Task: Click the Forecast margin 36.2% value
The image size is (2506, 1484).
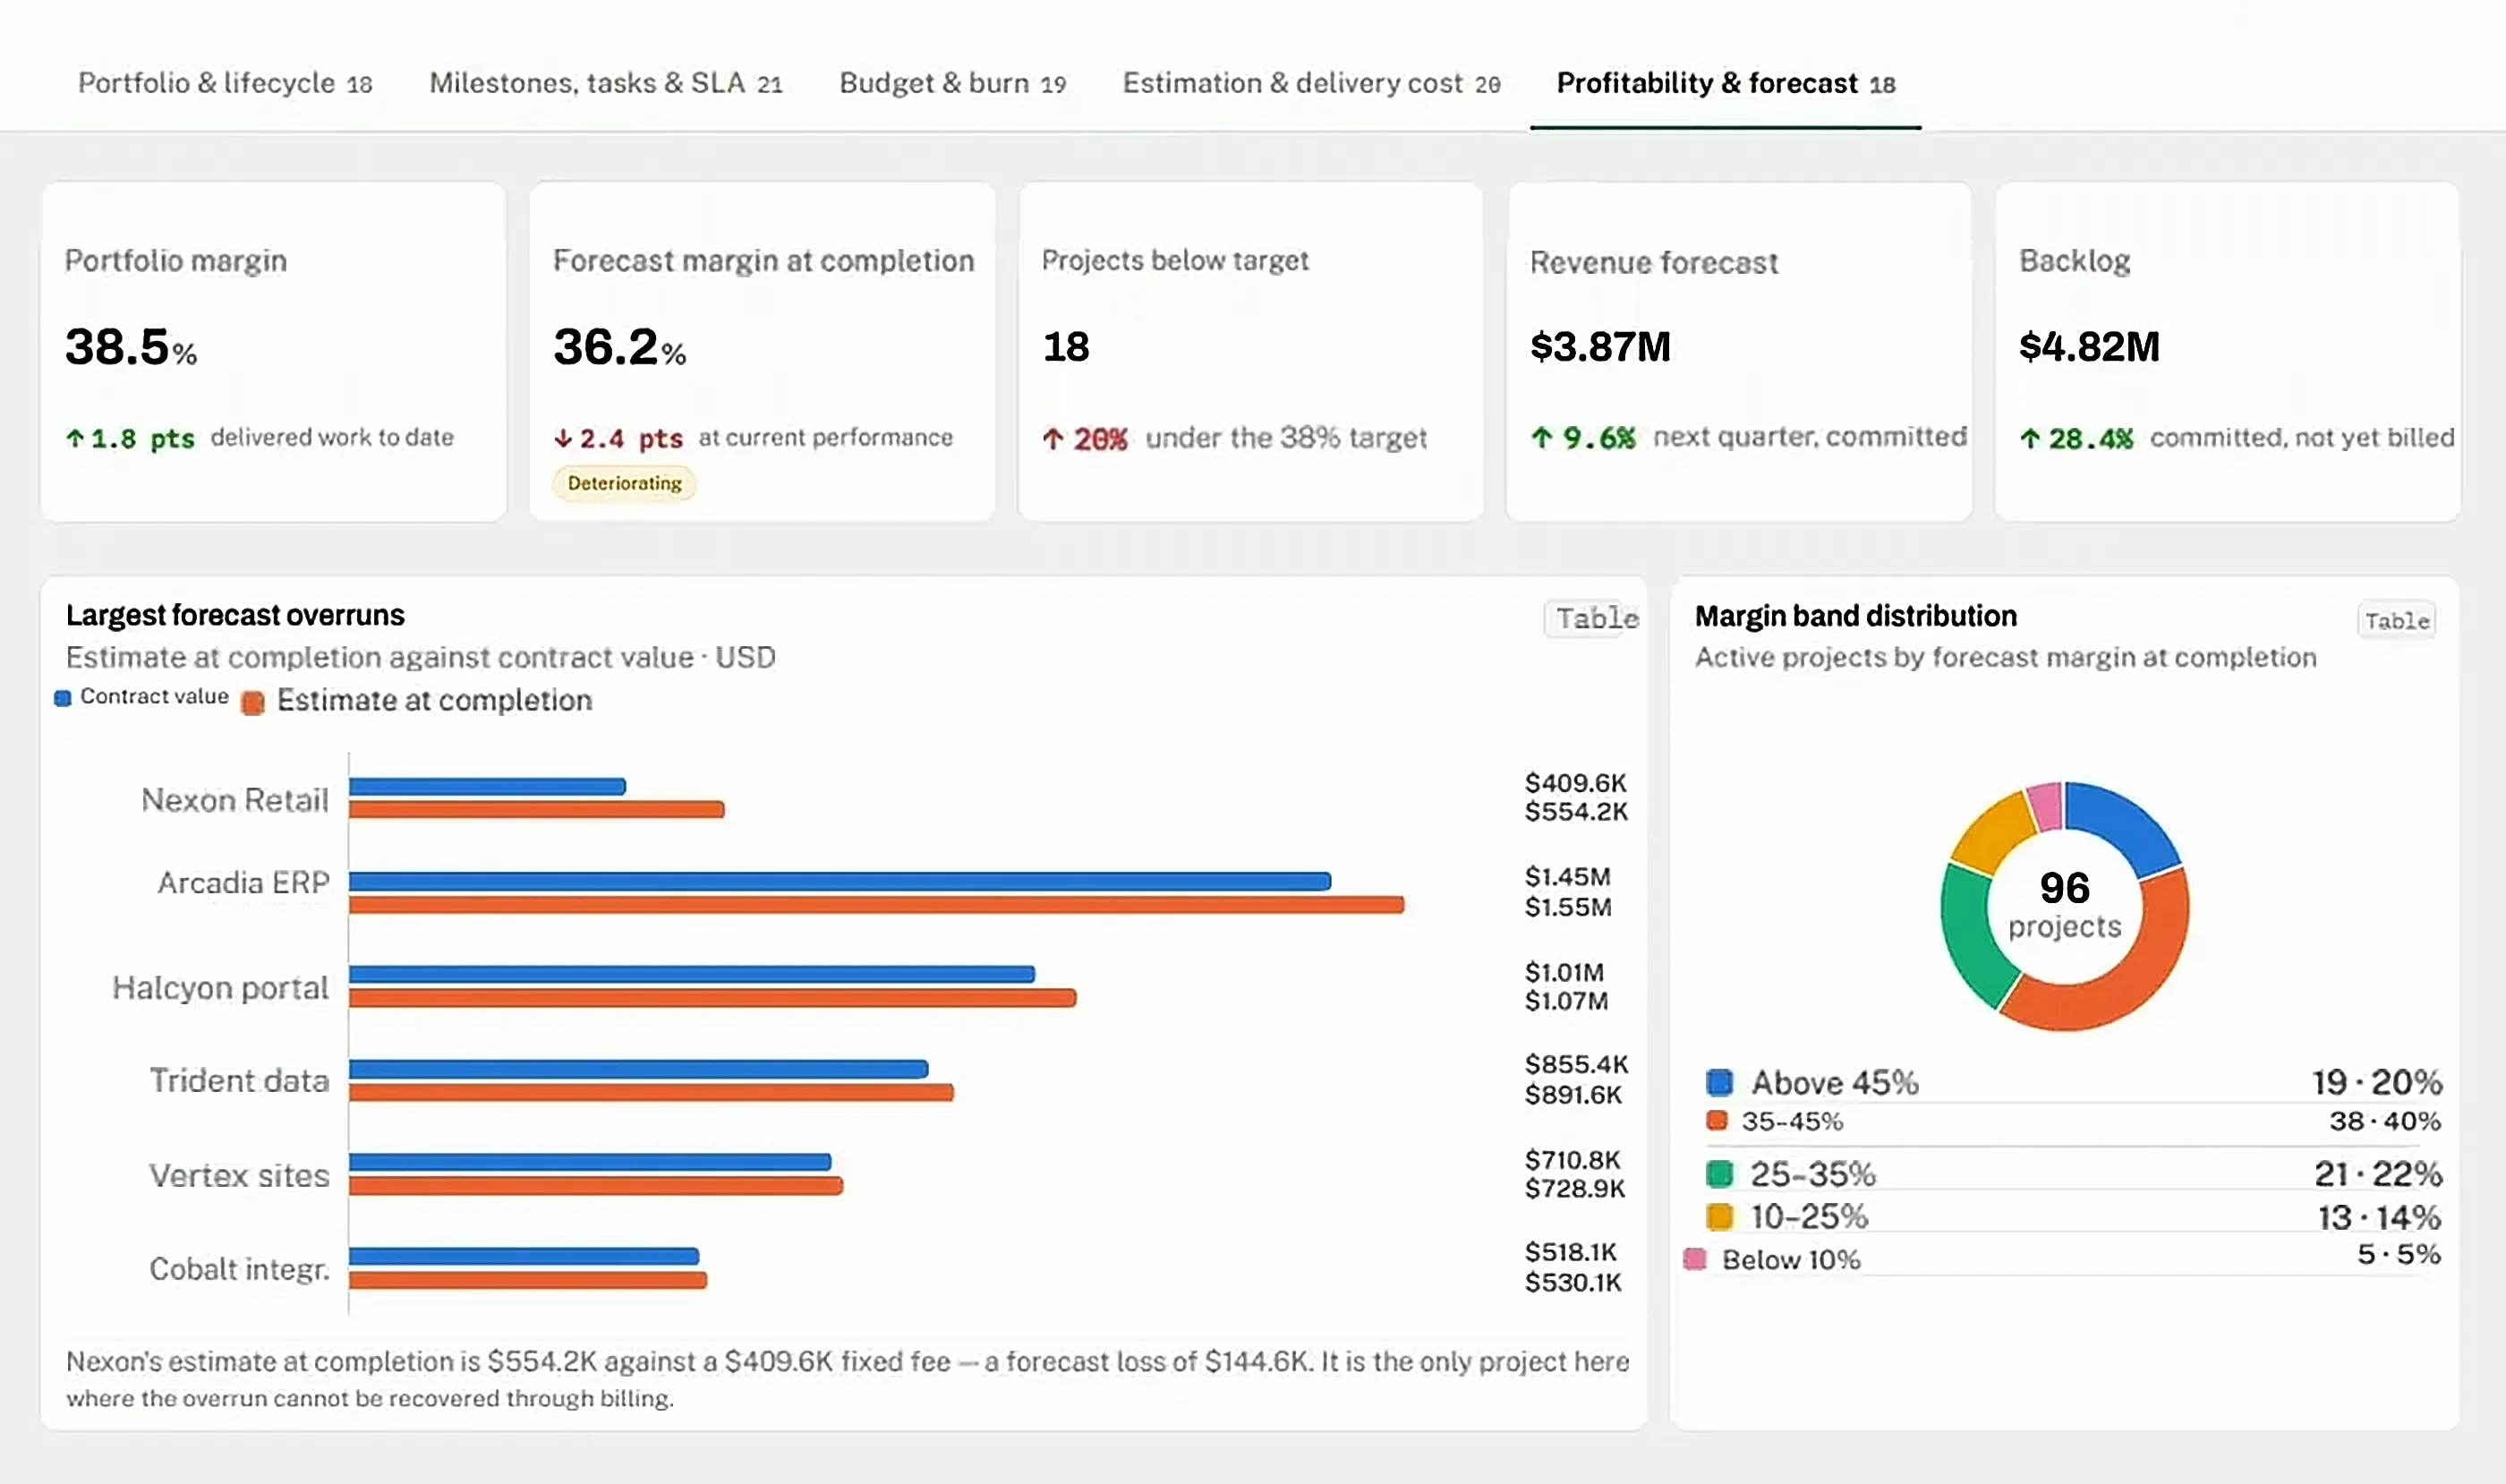Action: point(620,347)
